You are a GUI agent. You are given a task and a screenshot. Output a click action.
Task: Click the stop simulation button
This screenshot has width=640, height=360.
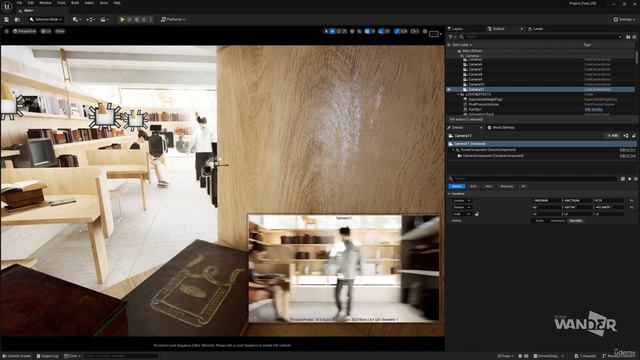[137, 20]
